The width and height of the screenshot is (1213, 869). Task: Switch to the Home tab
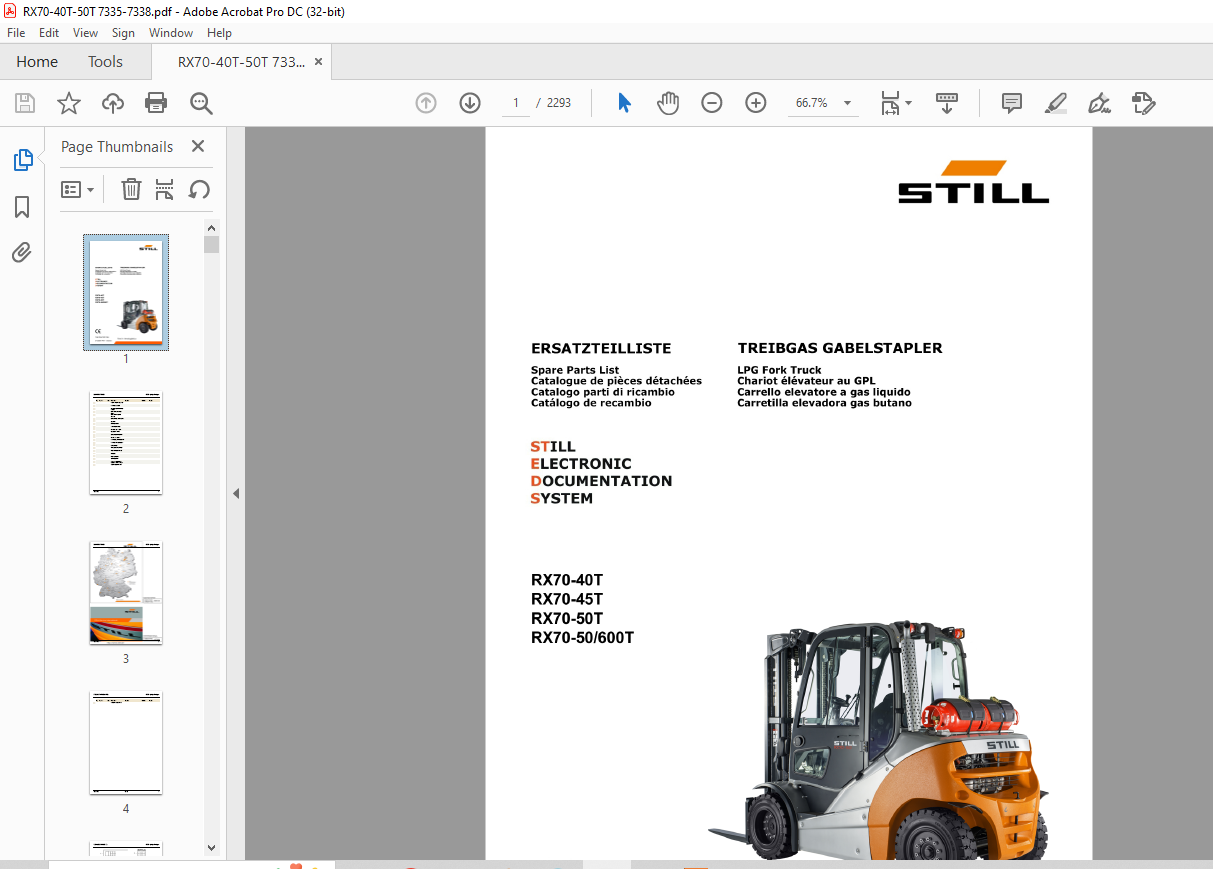pyautogui.click(x=37, y=62)
